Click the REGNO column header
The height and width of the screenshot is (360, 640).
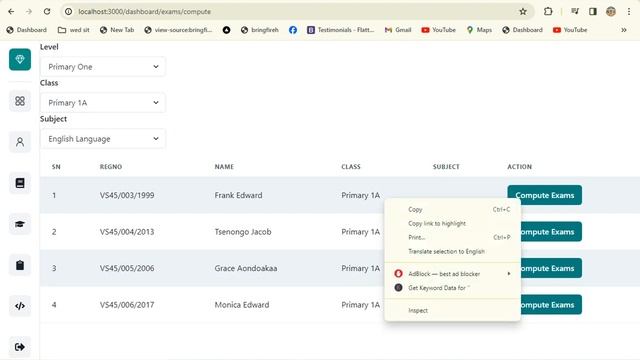[x=111, y=167]
